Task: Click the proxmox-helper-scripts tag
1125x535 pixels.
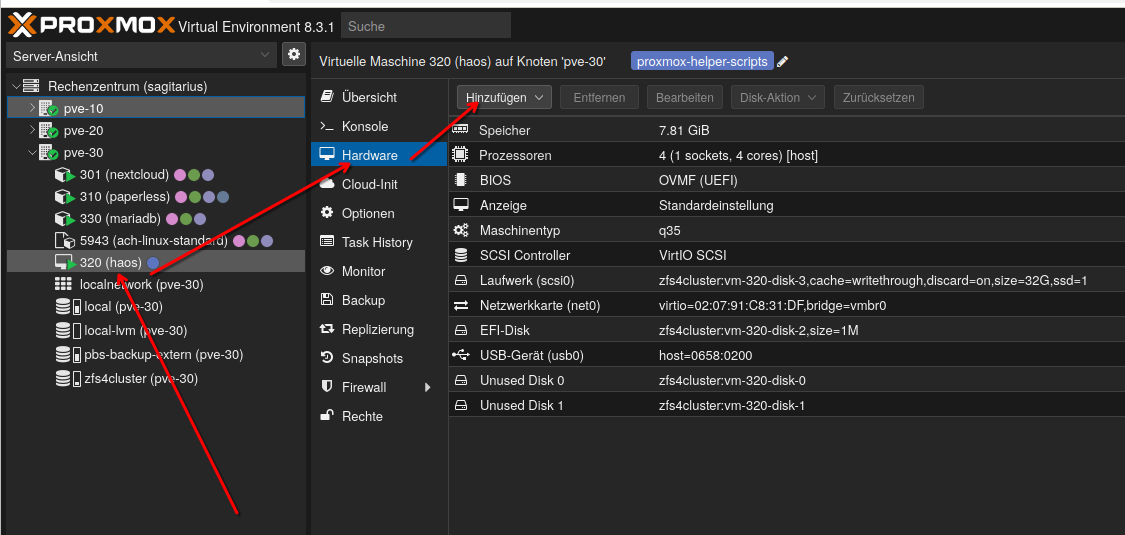Action: (702, 62)
